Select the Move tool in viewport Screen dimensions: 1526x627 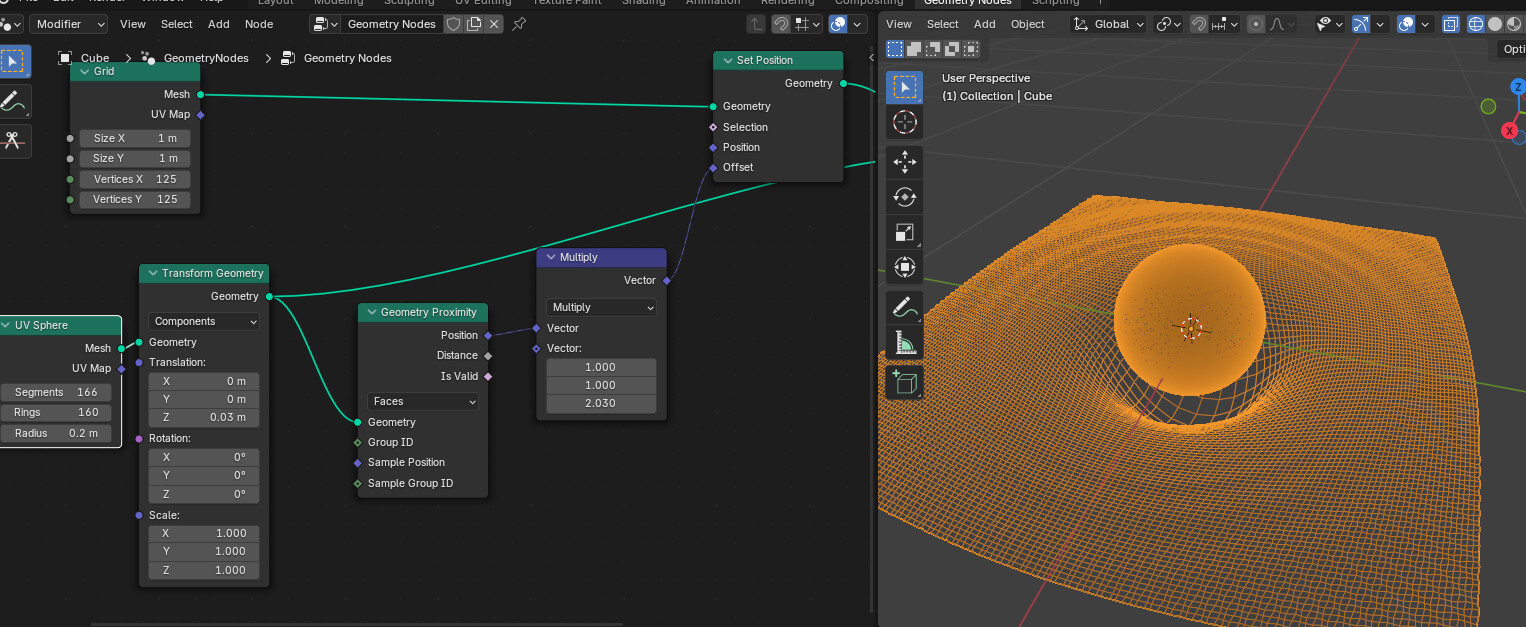point(904,162)
